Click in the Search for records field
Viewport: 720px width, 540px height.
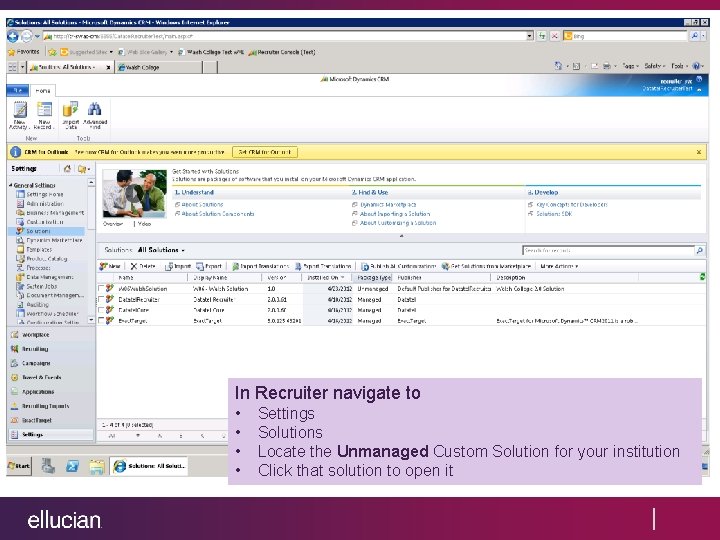pos(608,251)
